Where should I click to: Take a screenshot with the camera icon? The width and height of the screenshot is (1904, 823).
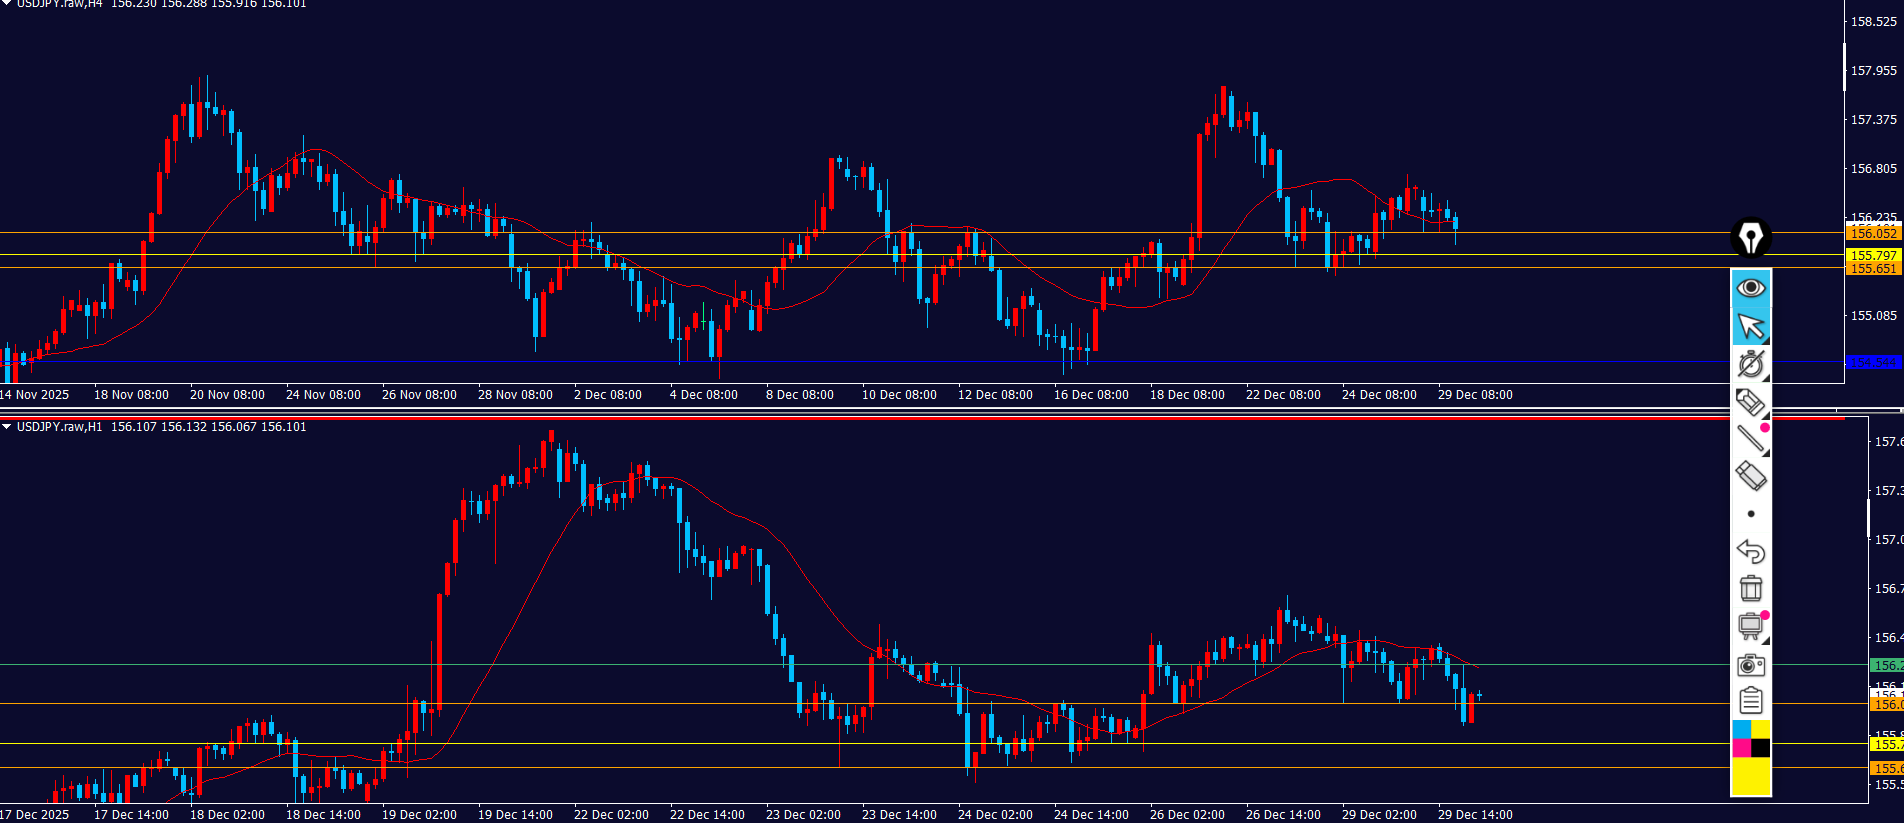tap(1751, 664)
